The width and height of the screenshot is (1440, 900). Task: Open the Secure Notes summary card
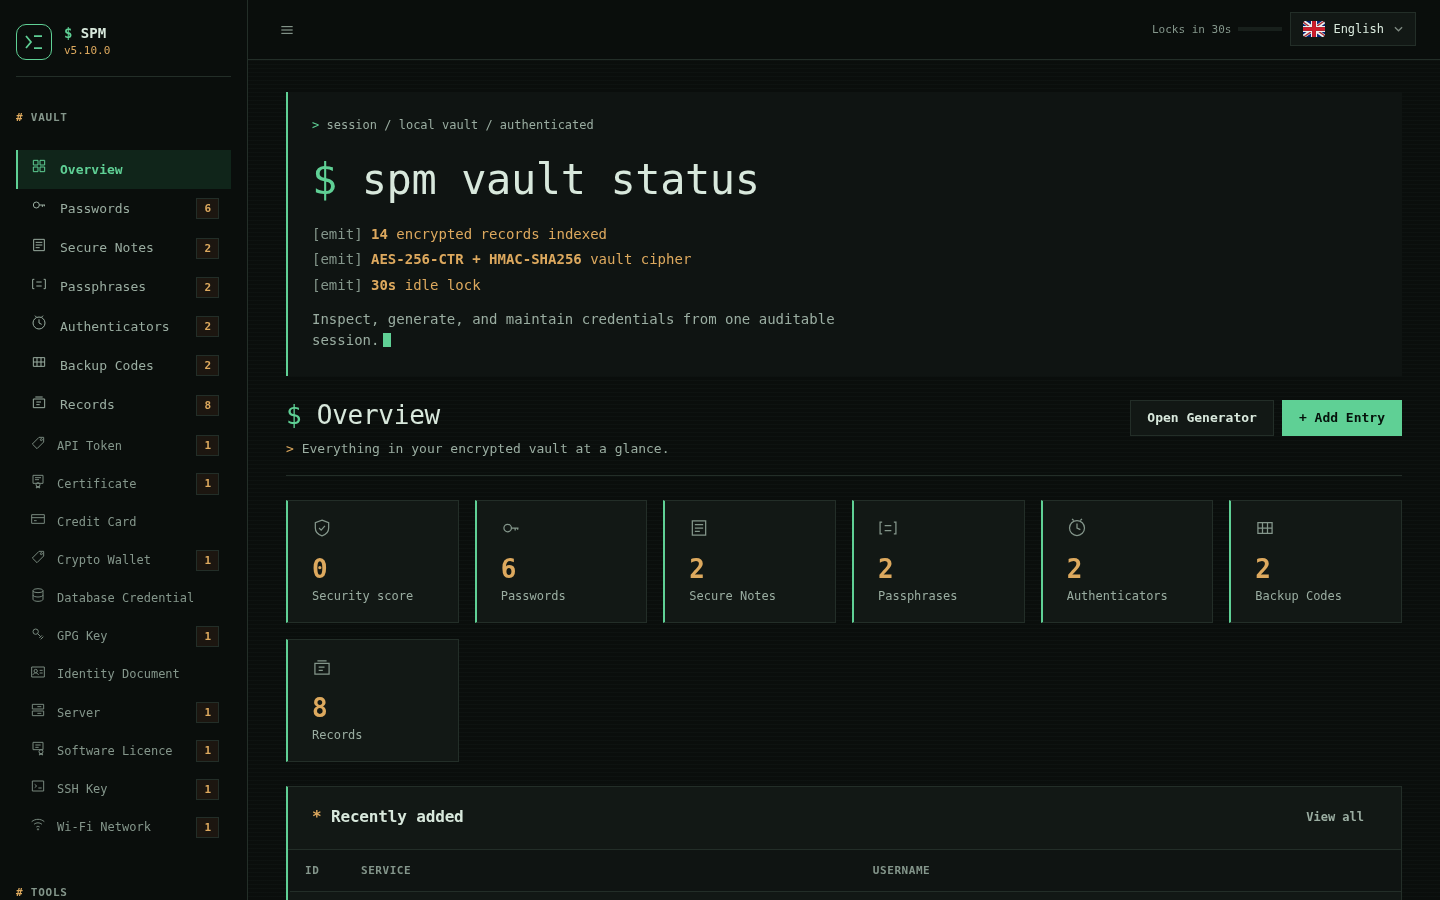pyautogui.click(x=749, y=561)
